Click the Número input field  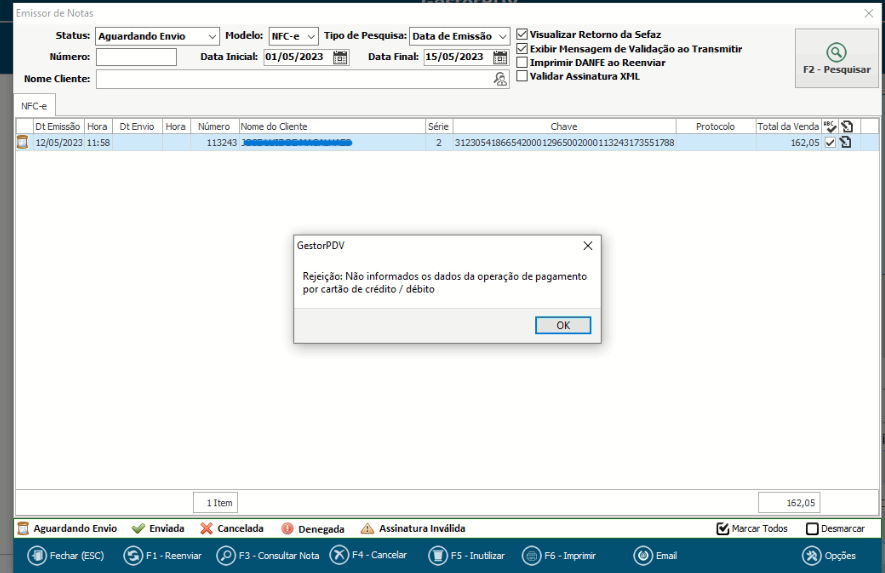tap(136, 57)
